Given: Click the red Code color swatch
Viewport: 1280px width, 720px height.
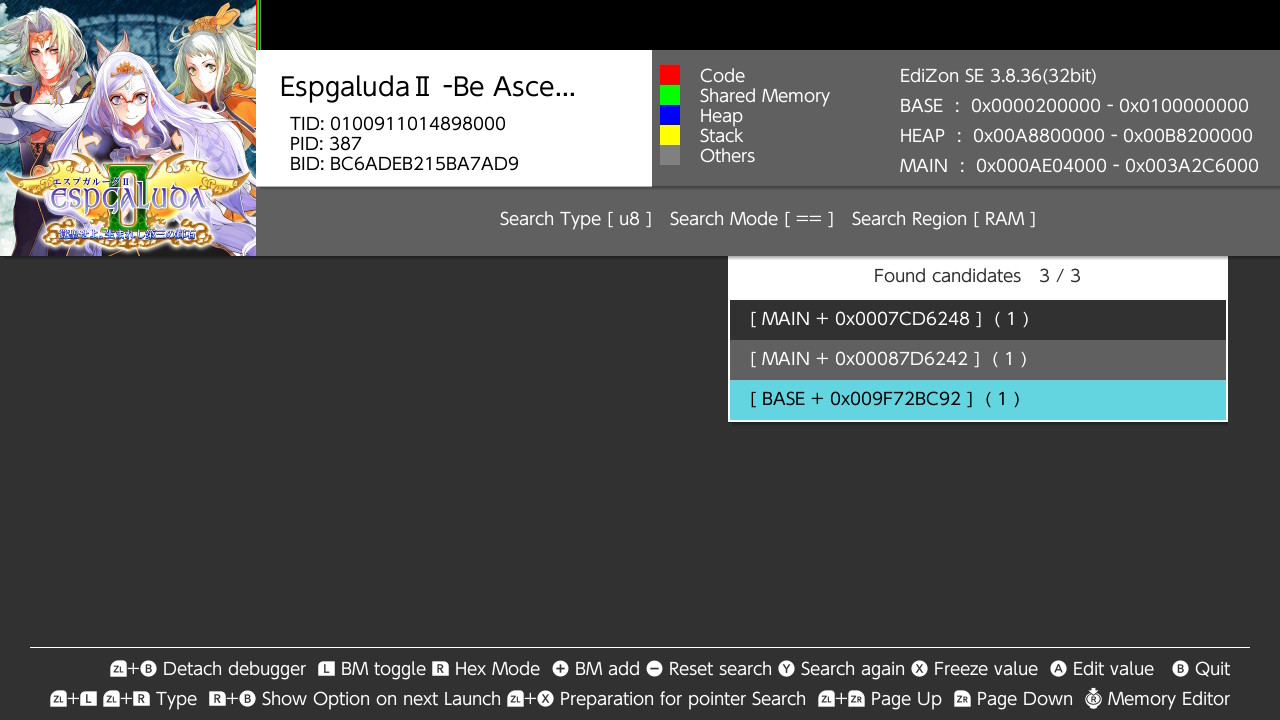Looking at the screenshot, I should (670, 75).
